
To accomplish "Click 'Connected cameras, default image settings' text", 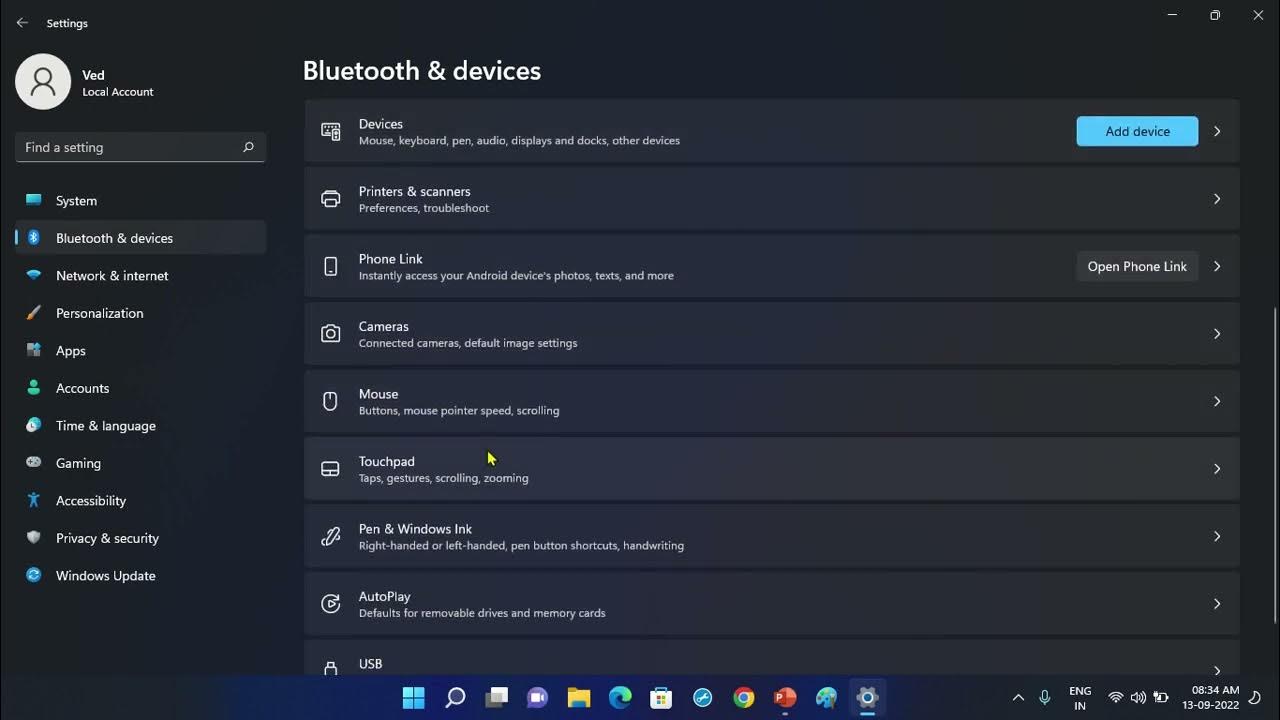I will pos(468,343).
